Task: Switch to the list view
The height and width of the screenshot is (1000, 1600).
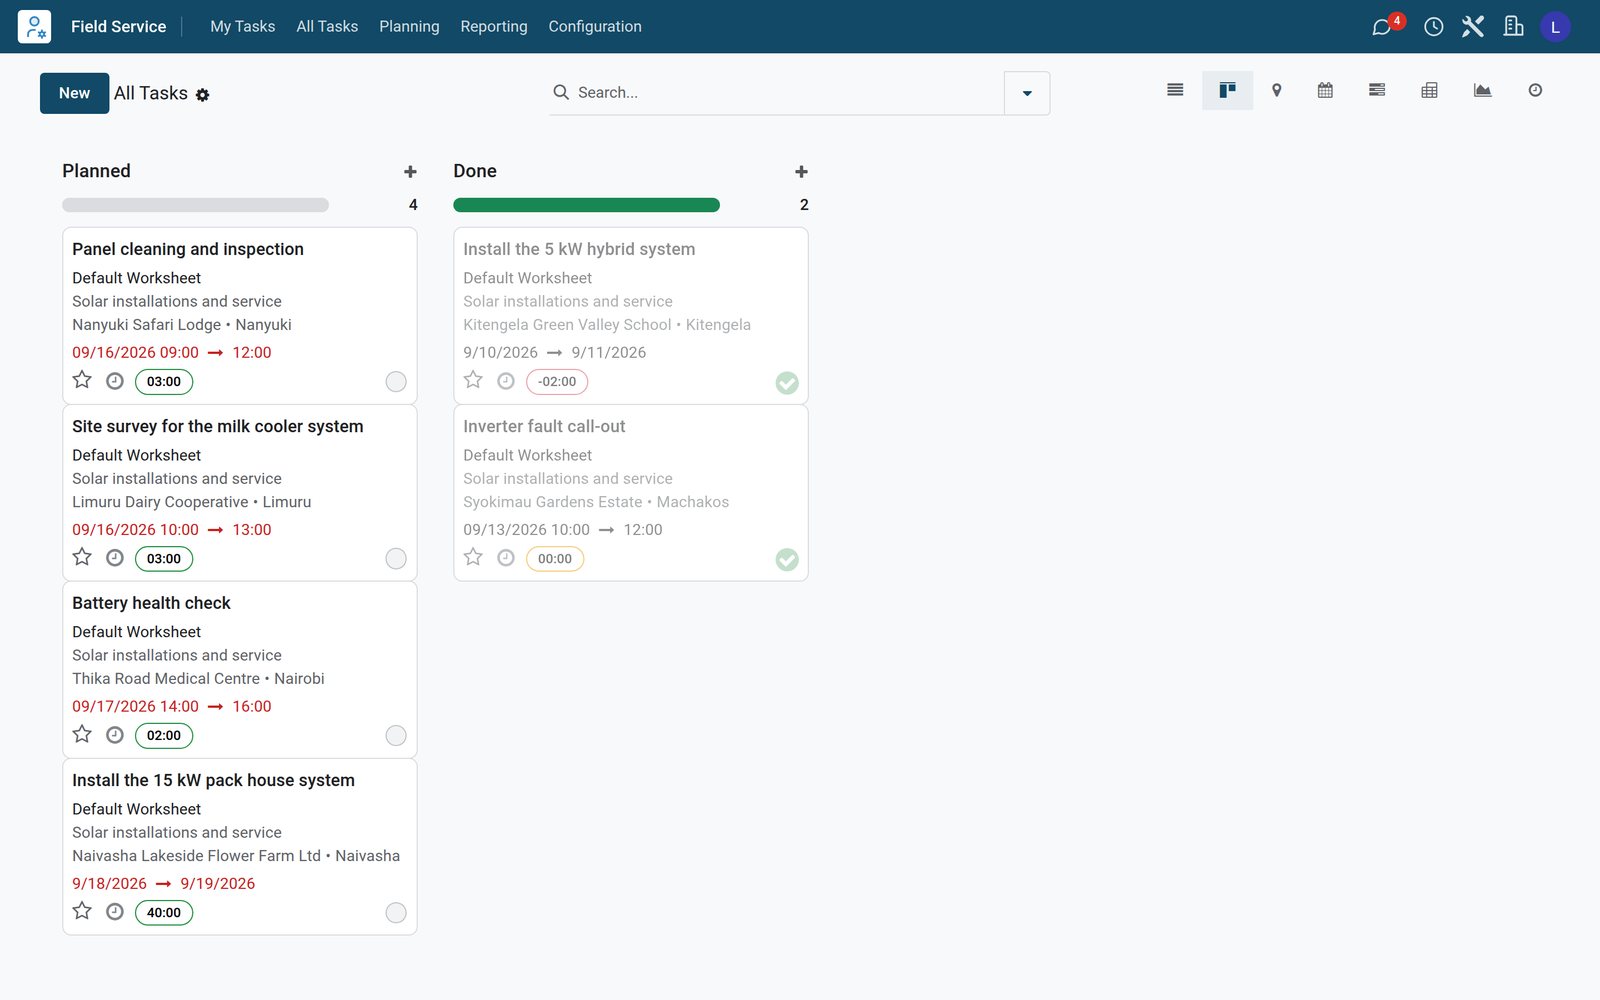Action: coord(1175,90)
